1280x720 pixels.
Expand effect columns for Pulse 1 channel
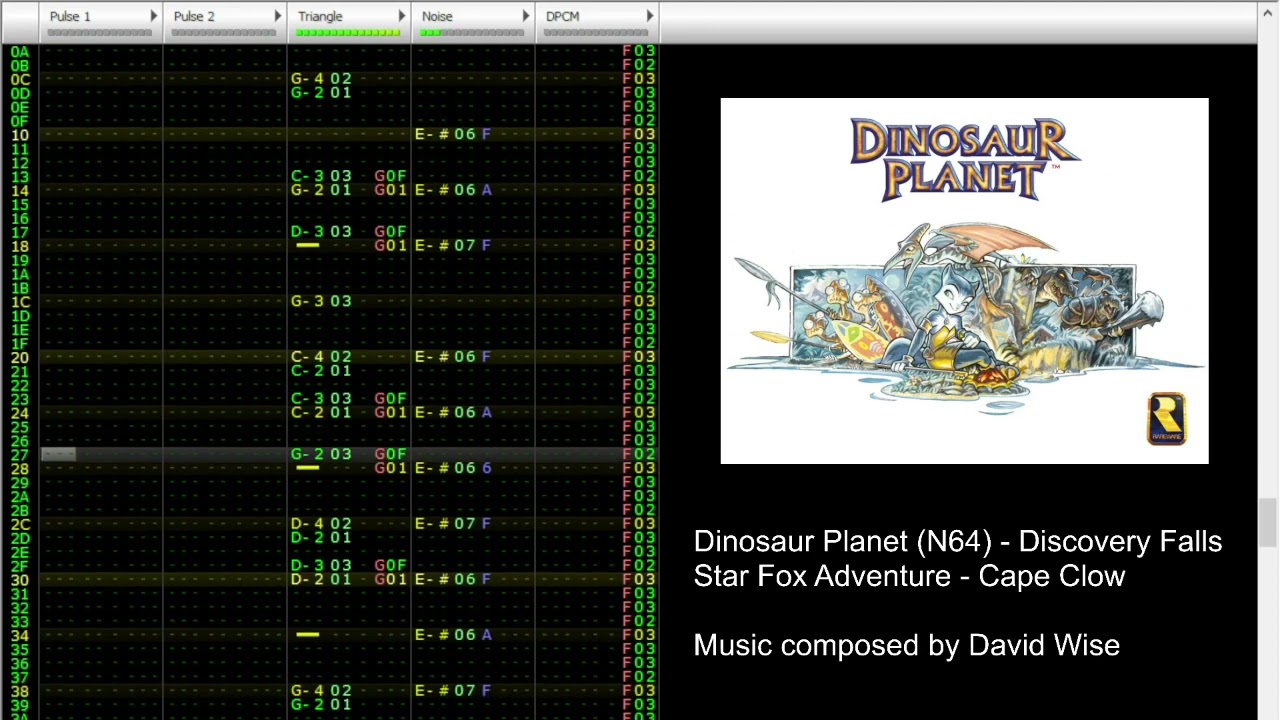tap(153, 16)
